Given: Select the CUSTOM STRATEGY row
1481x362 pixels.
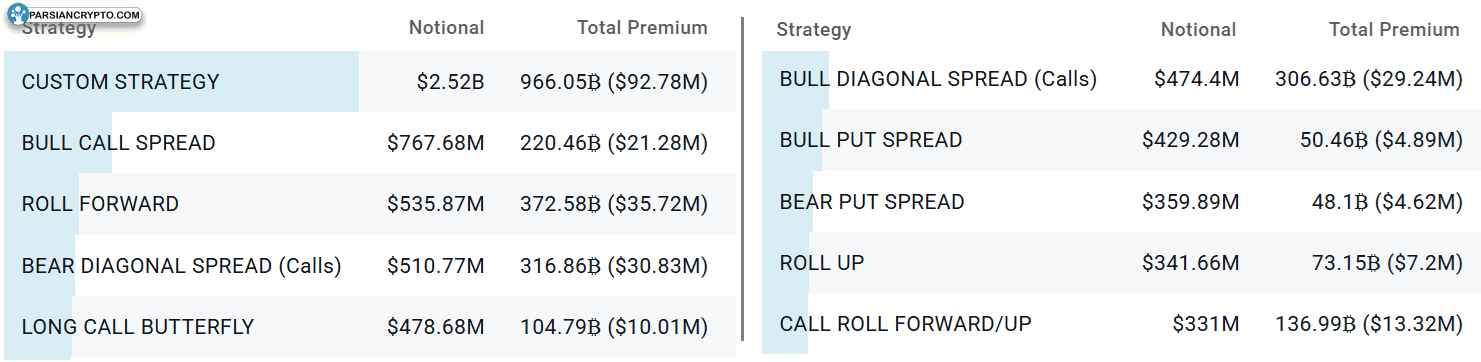Looking at the screenshot, I should (370, 82).
